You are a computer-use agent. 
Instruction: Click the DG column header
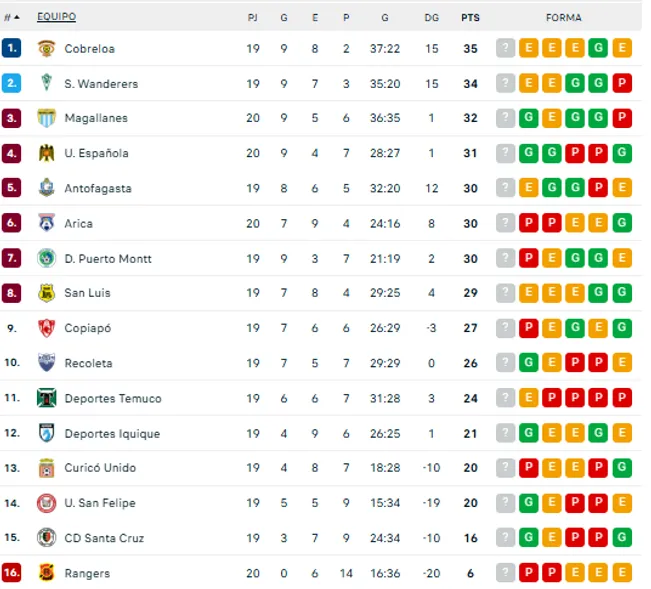click(x=431, y=18)
